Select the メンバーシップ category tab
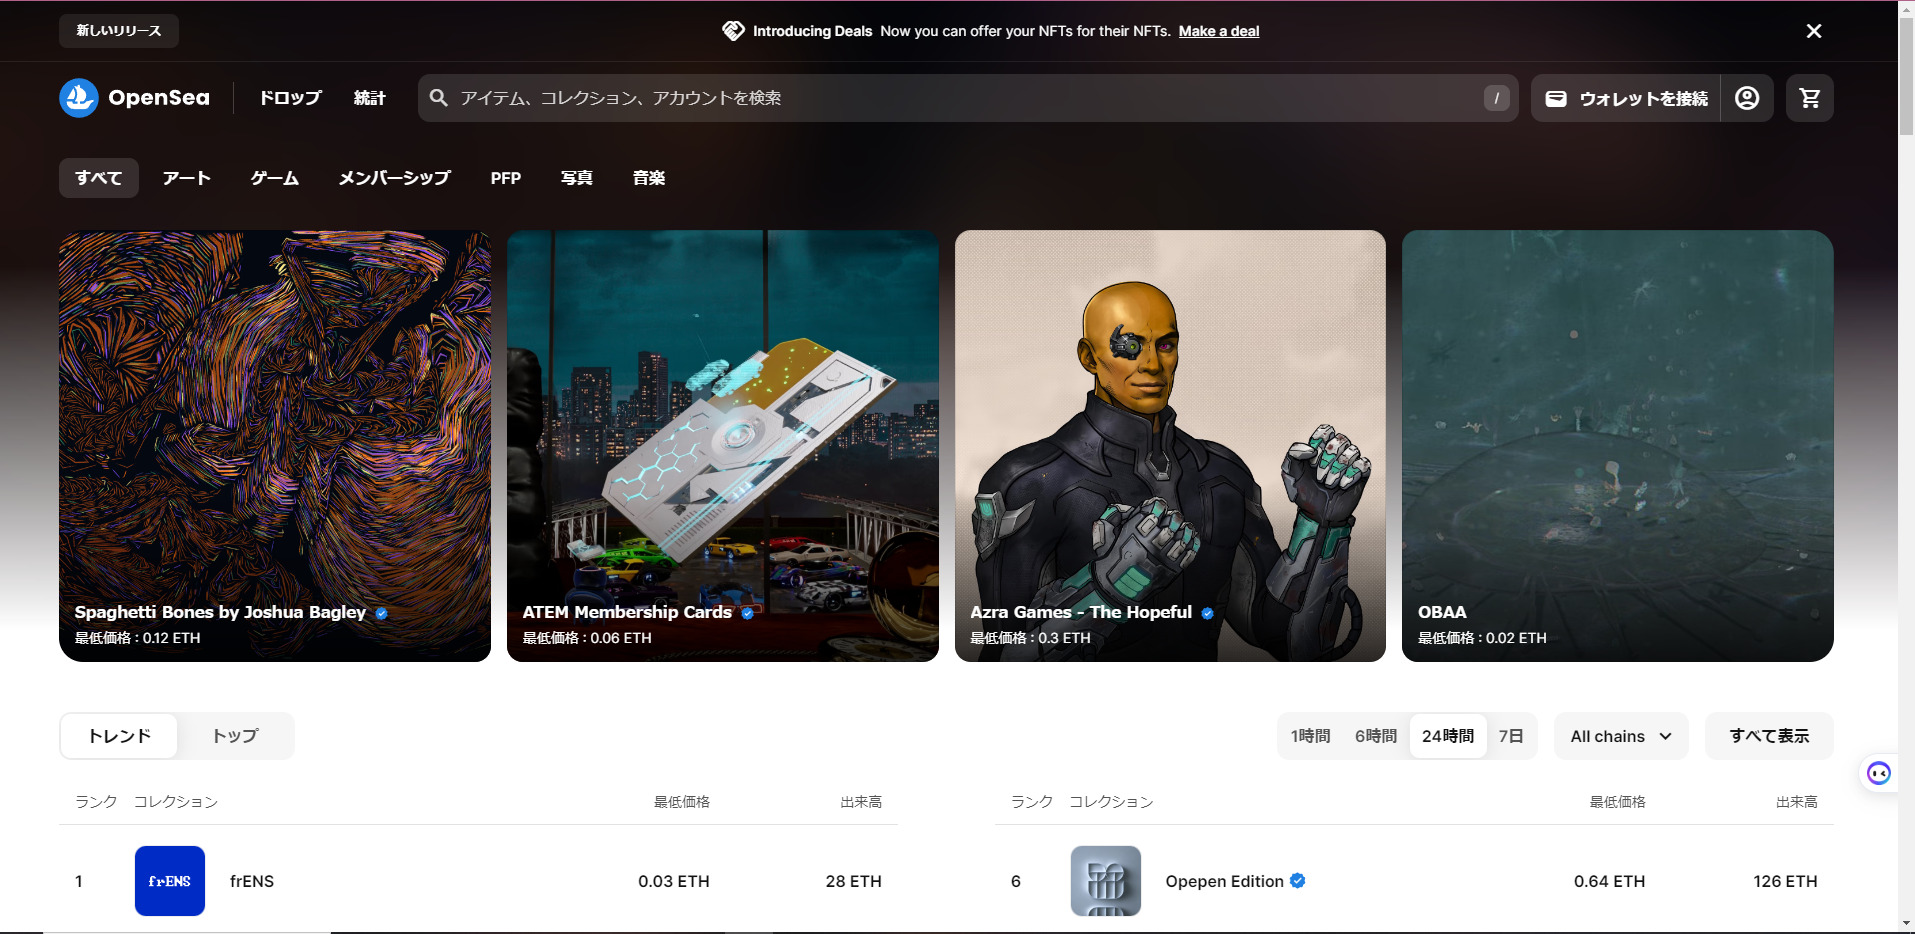Screen dimensions: 1915x934 coord(395,178)
